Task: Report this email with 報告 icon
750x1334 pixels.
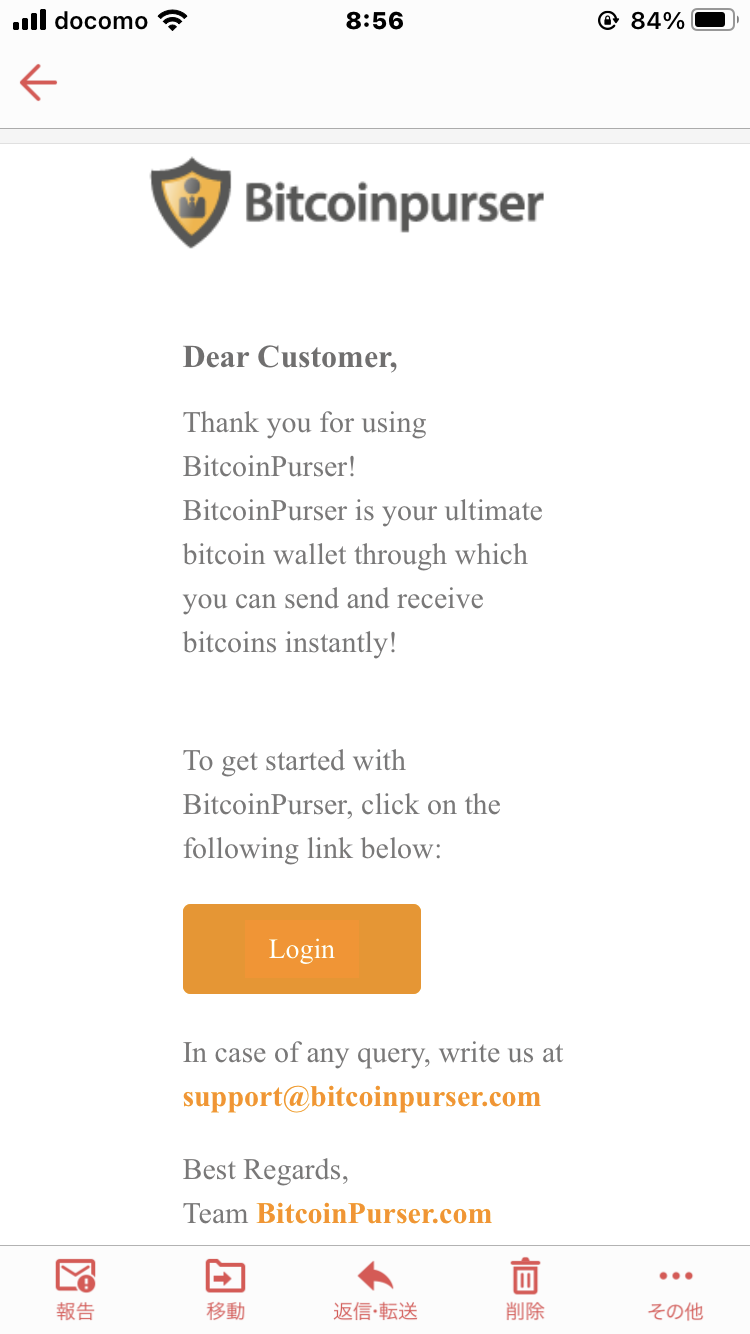Action: coord(75,1276)
